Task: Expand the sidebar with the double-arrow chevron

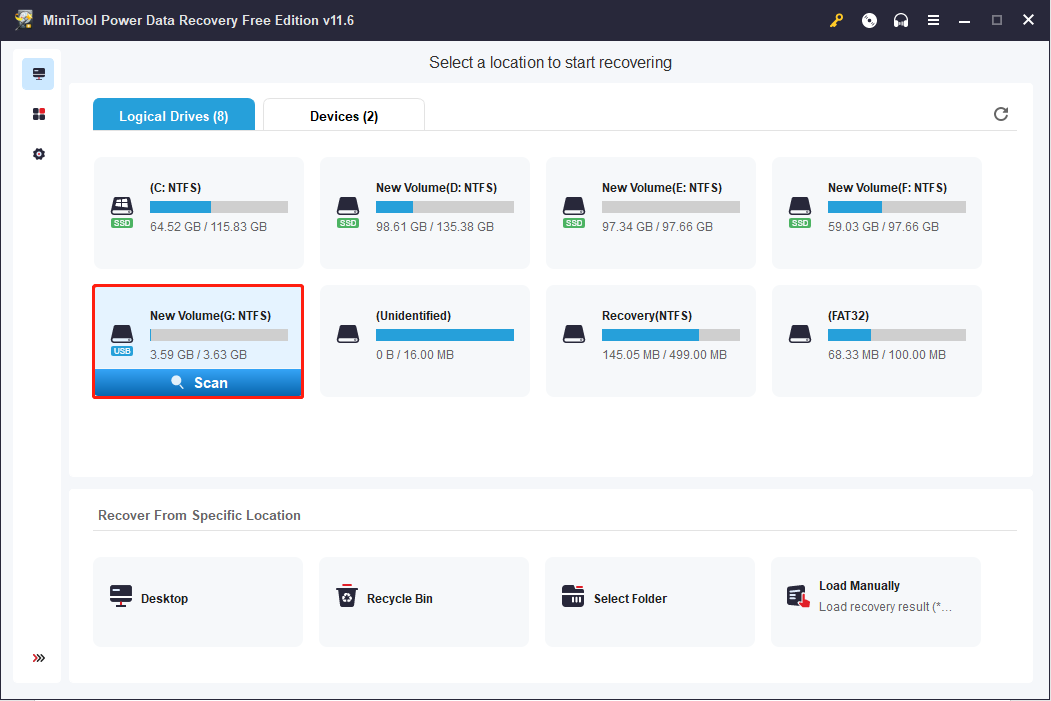Action: tap(38, 658)
